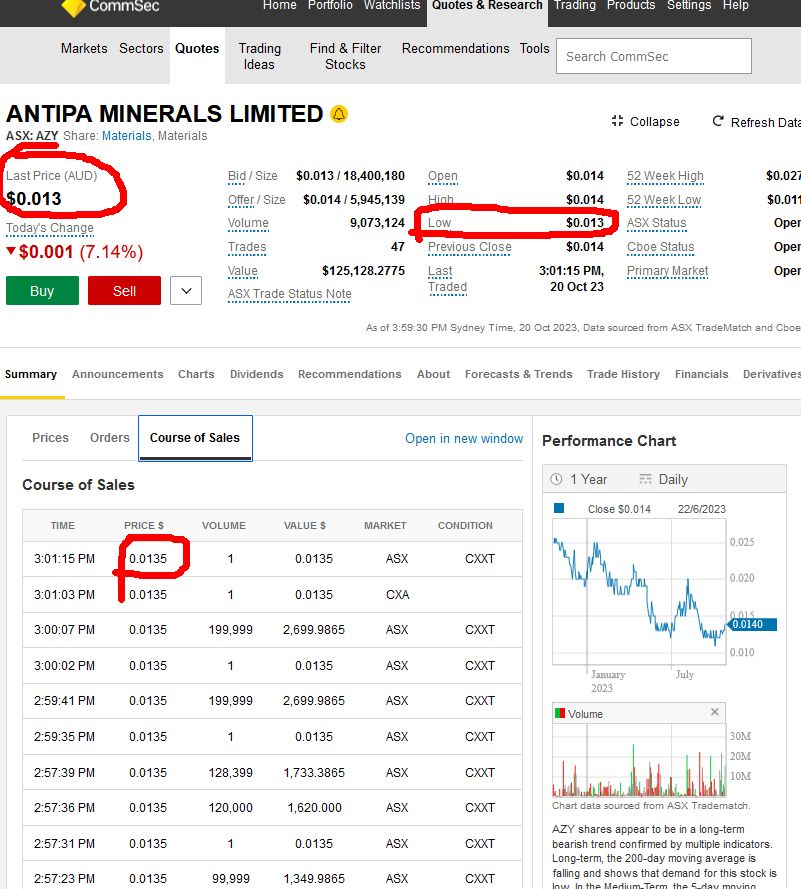
Task: Click the 2:57:39 PM trade time
Action: pos(64,773)
